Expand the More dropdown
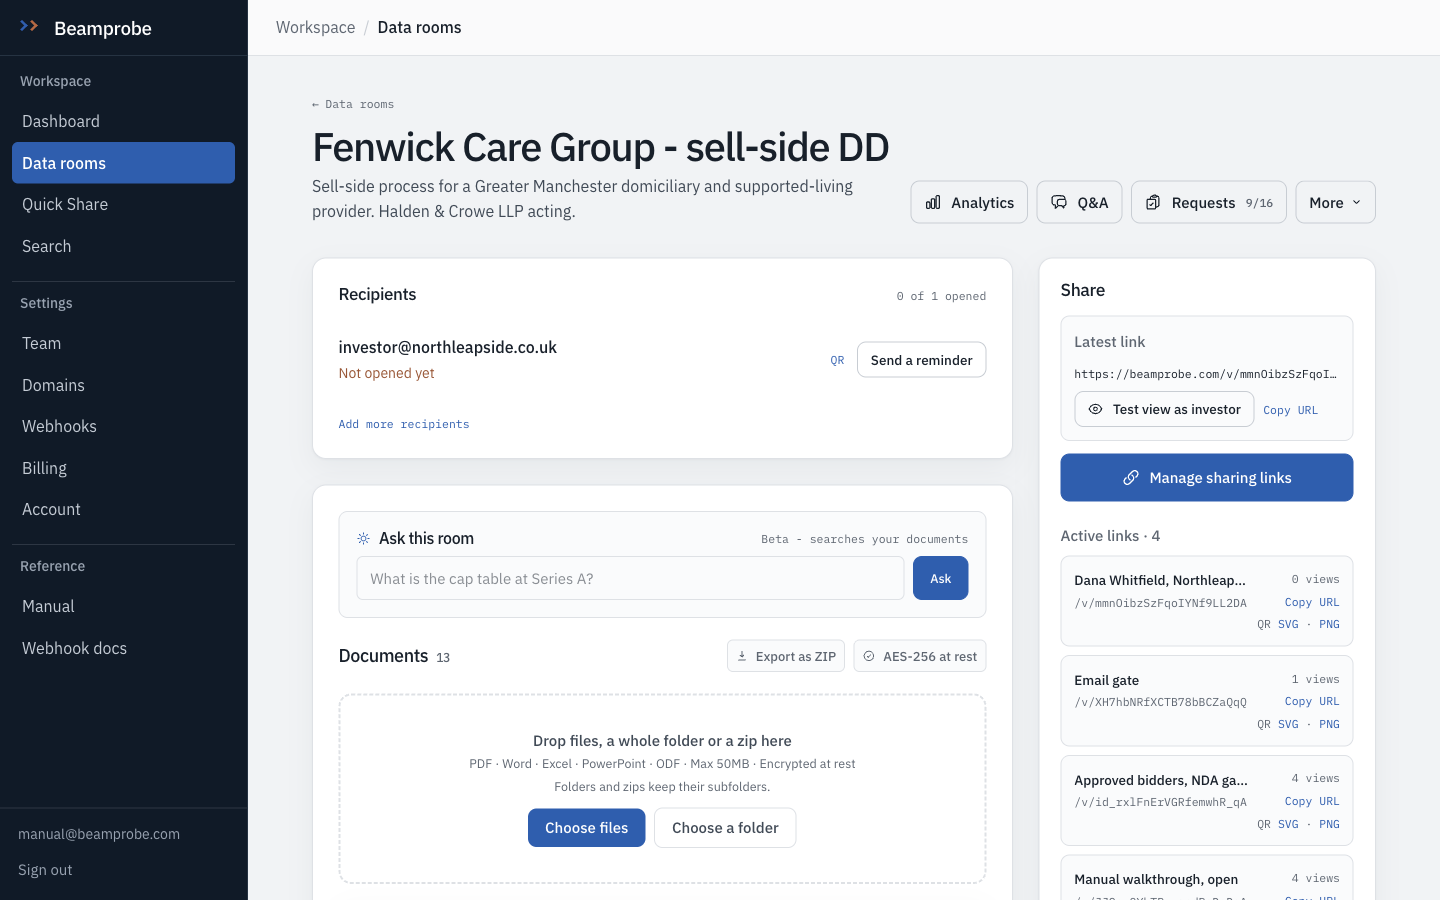Image resolution: width=1440 pixels, height=900 pixels. [1335, 202]
